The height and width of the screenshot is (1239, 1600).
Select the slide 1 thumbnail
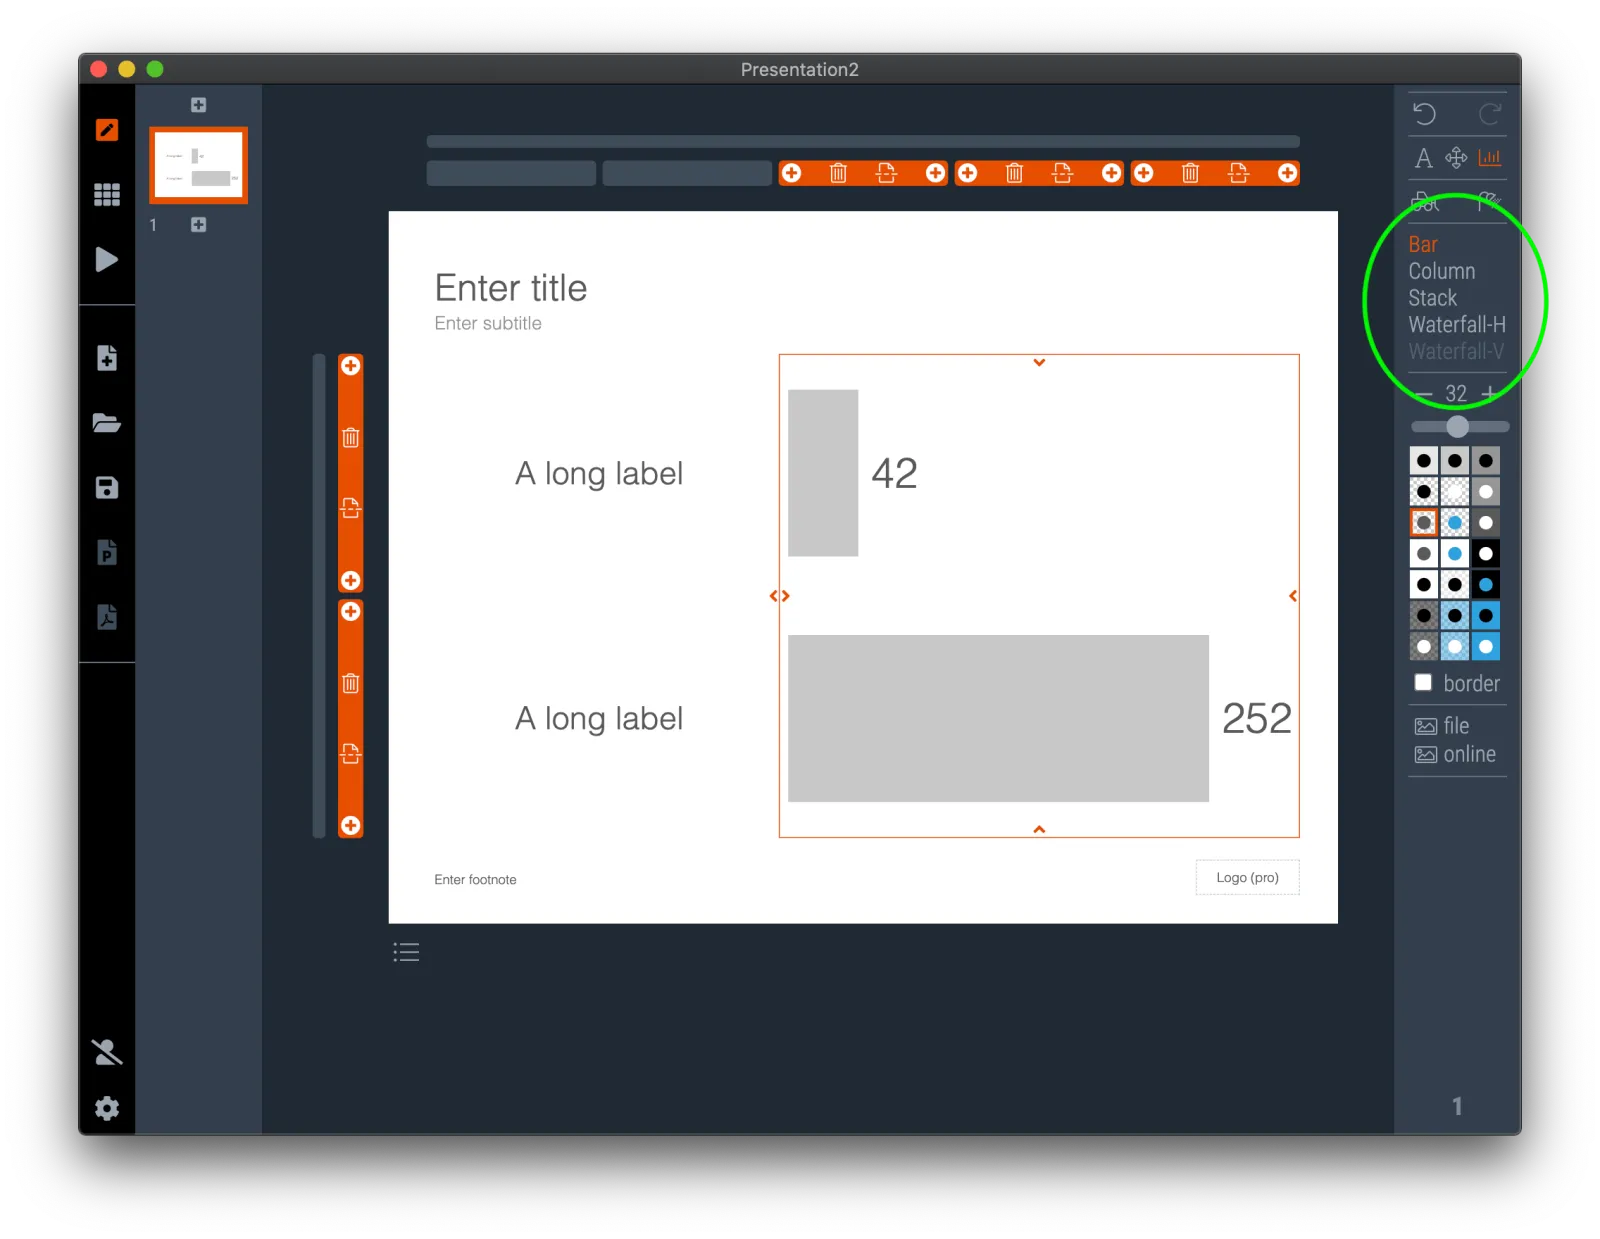pyautogui.click(x=198, y=165)
